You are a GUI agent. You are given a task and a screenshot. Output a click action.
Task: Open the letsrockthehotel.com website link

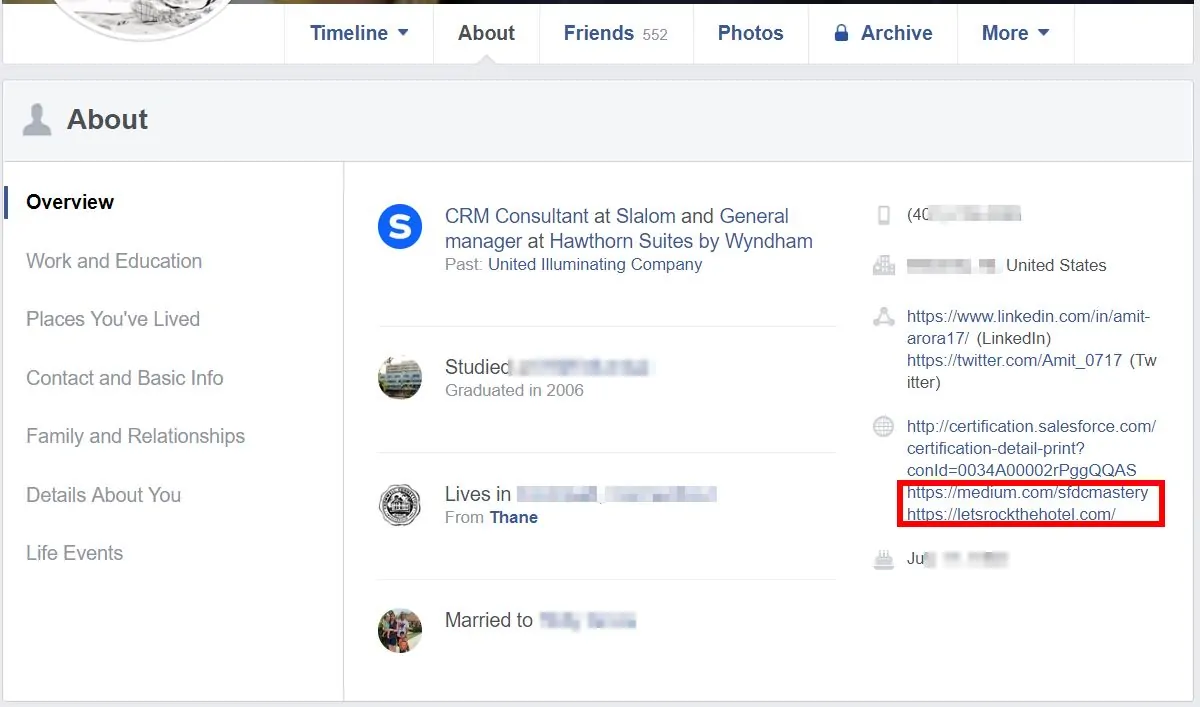click(1009, 514)
